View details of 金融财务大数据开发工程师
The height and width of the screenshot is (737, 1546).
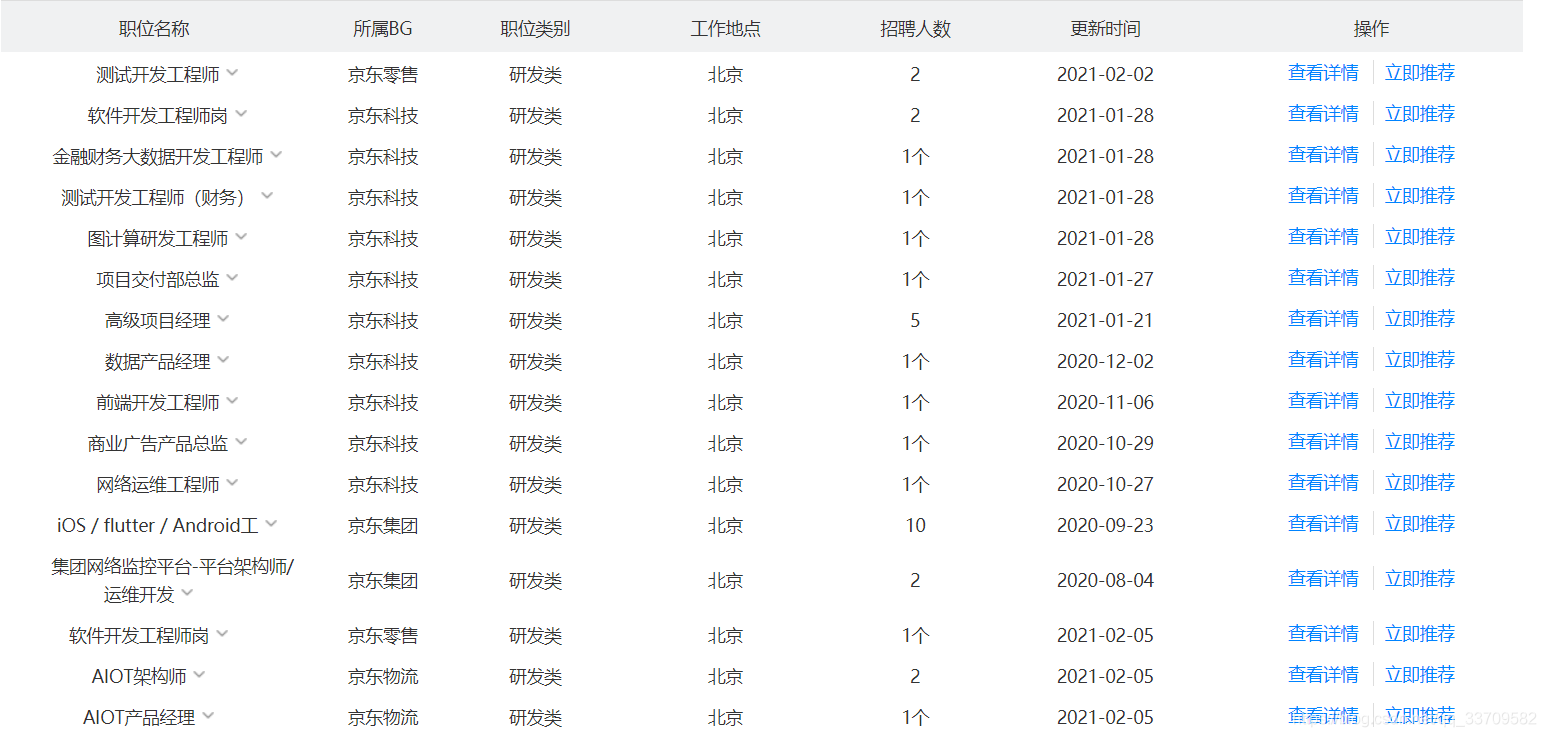(1323, 155)
